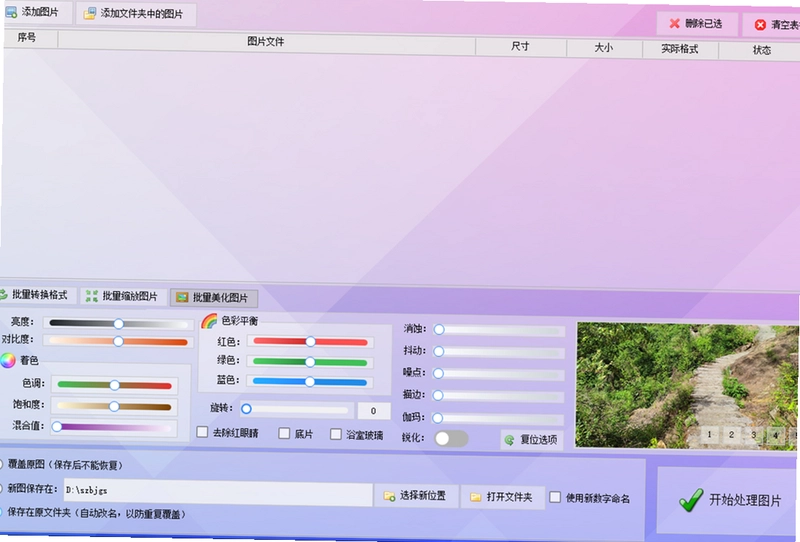Click the 消蚀 slider
800x542 pixels.
click(x=498, y=330)
